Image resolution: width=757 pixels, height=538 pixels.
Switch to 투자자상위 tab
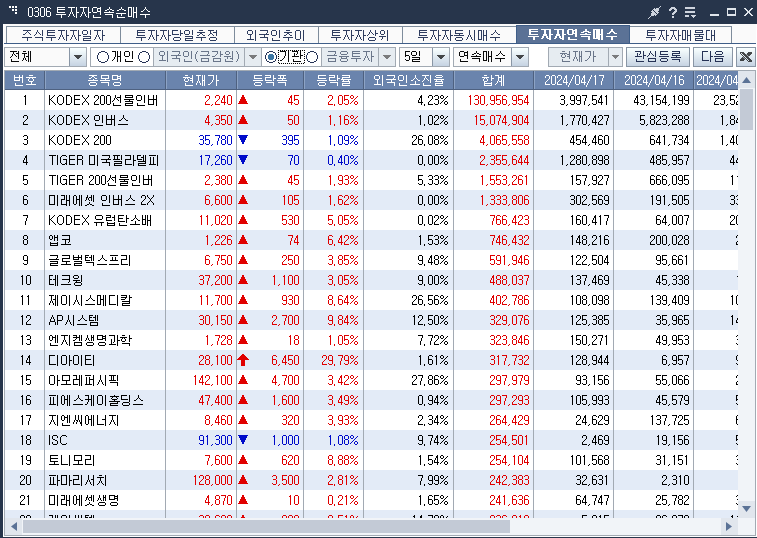(360, 35)
